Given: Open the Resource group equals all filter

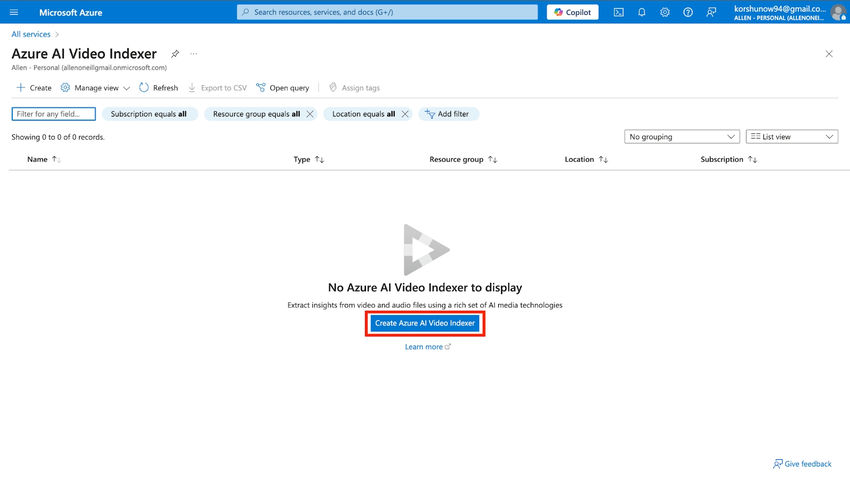Looking at the screenshot, I should (256, 114).
